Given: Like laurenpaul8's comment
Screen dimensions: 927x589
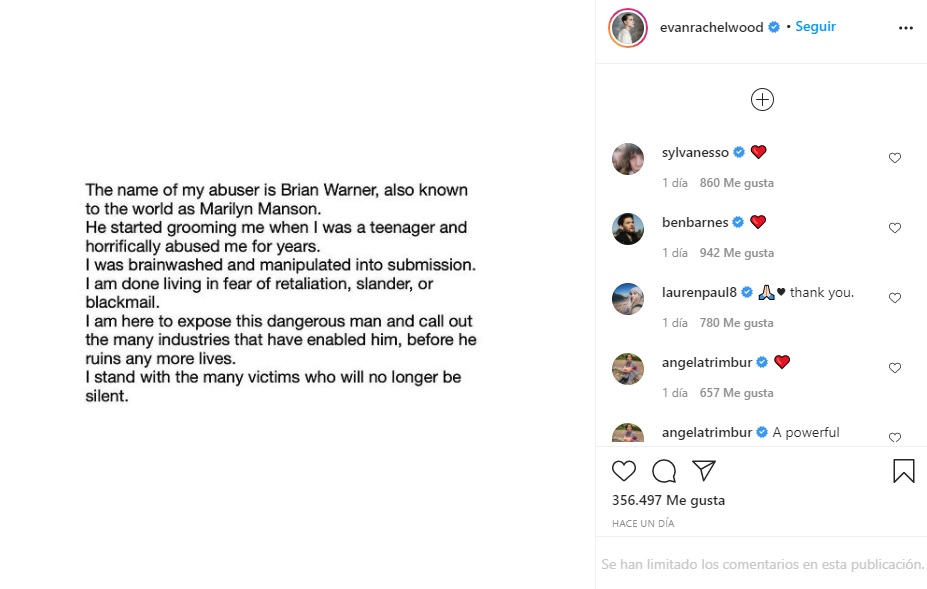Looking at the screenshot, I should point(895,298).
